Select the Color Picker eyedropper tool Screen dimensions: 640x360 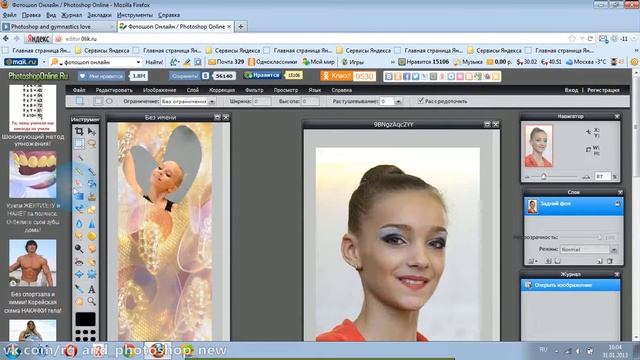[79, 289]
